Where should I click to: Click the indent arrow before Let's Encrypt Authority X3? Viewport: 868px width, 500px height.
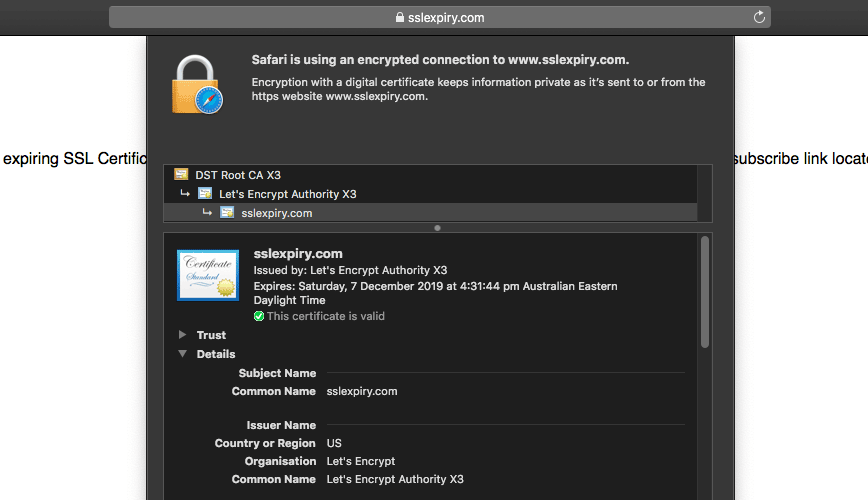tap(185, 194)
